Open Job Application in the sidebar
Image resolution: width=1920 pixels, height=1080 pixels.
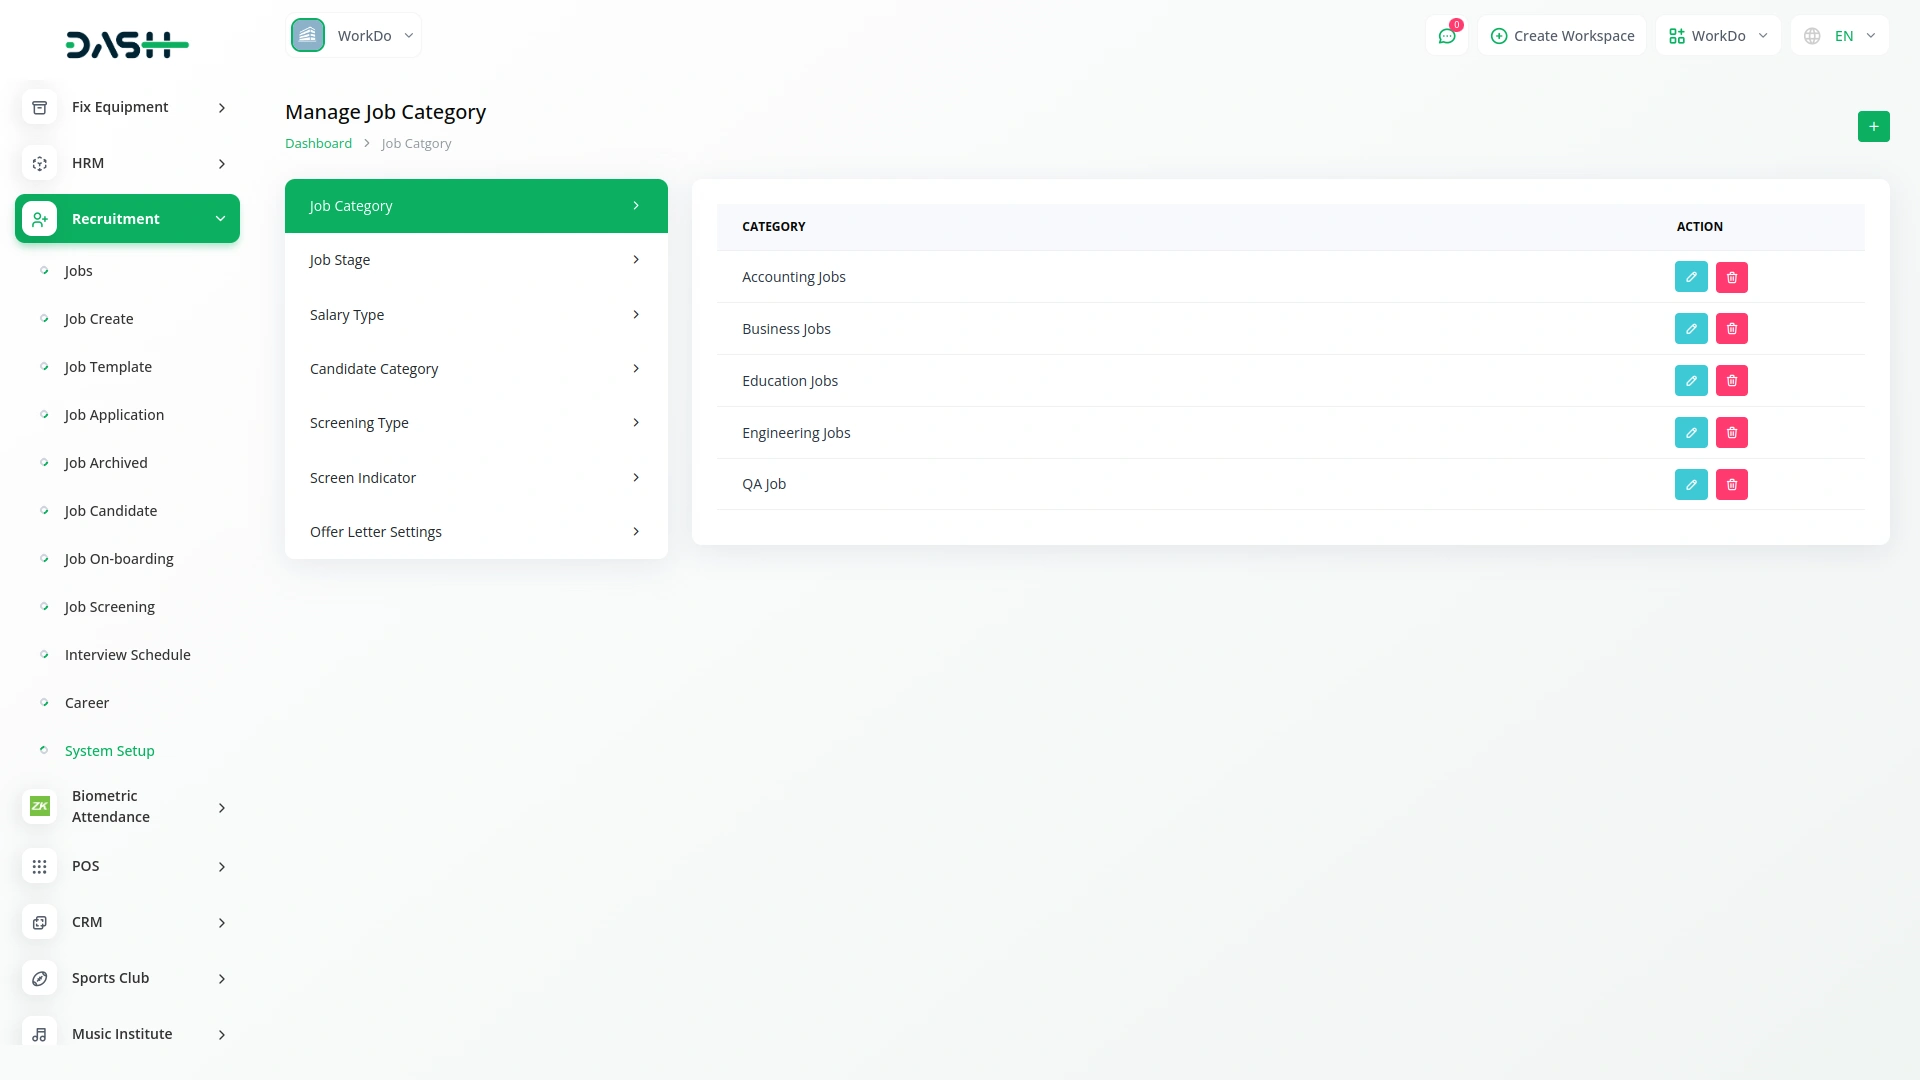coord(114,415)
